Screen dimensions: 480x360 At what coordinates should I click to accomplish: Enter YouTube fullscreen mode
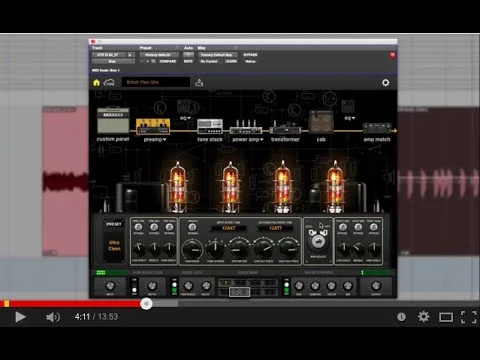[468, 317]
